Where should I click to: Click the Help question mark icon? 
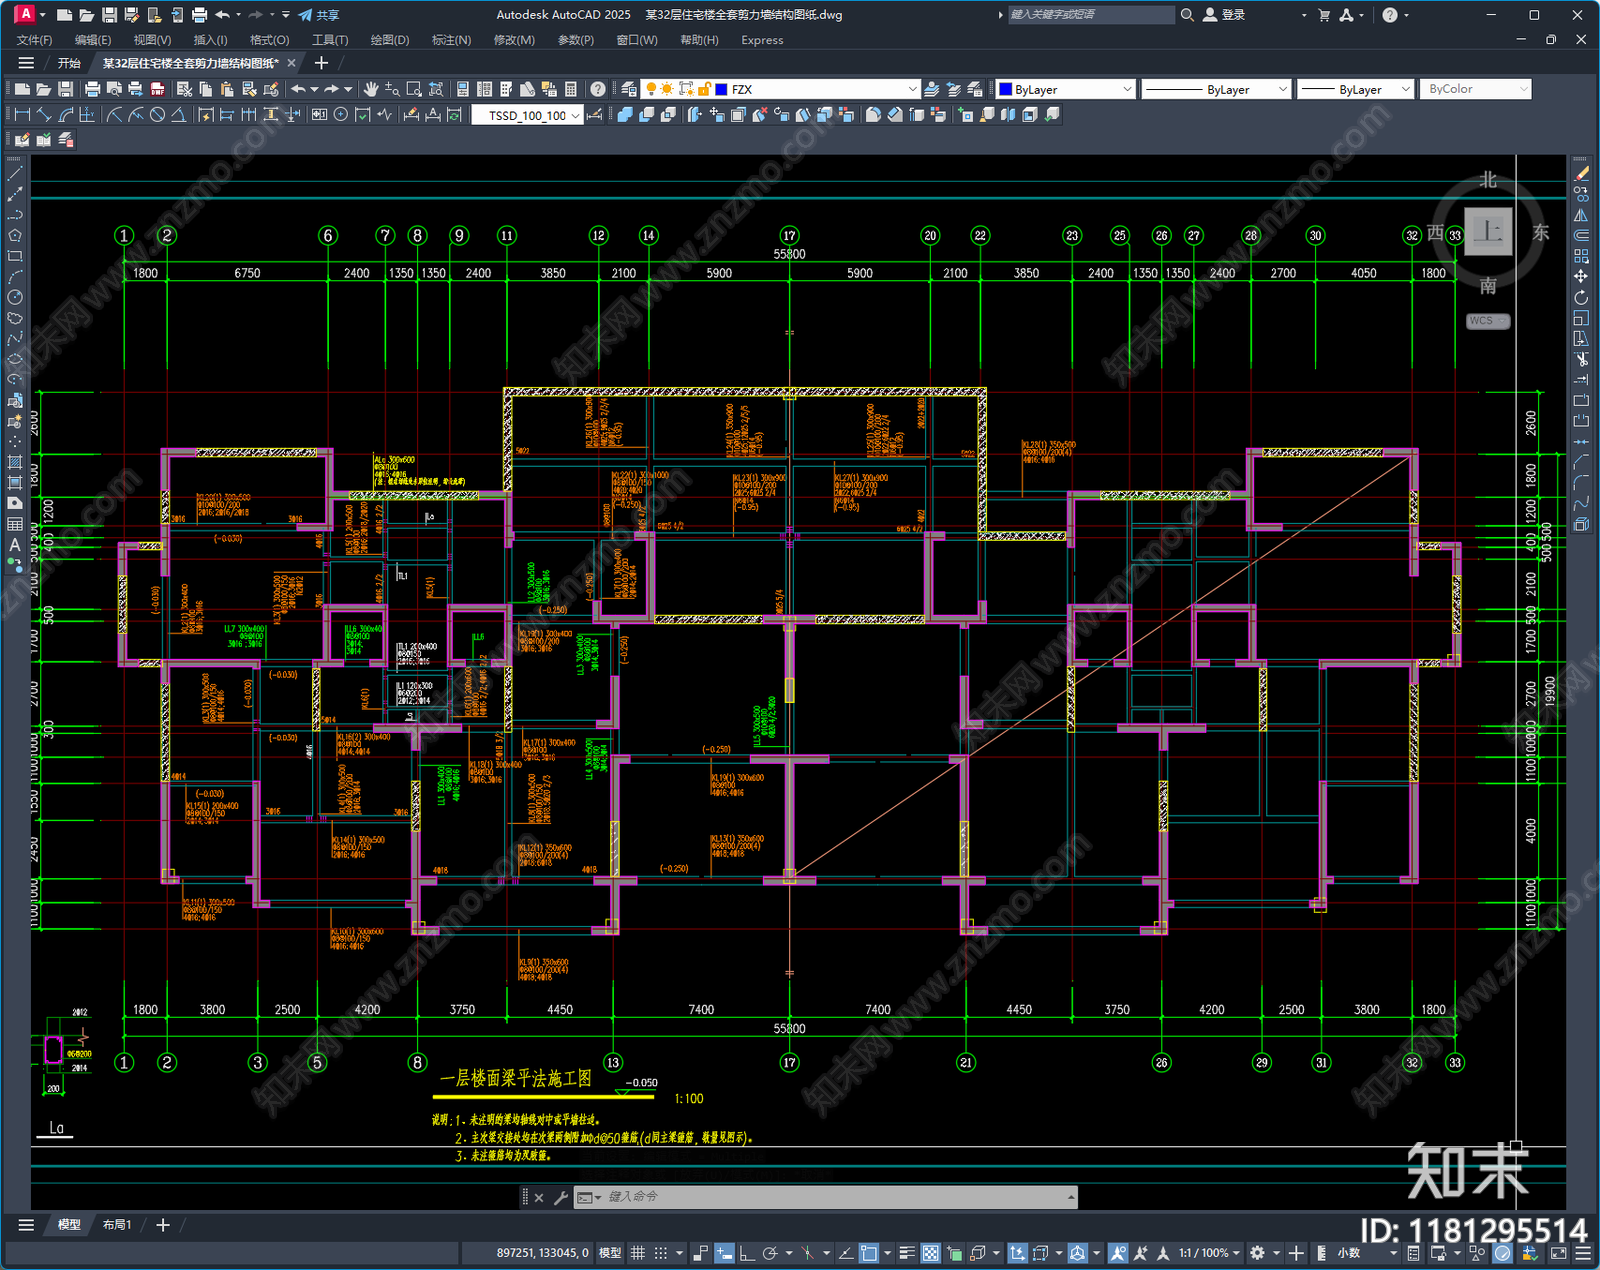(597, 89)
